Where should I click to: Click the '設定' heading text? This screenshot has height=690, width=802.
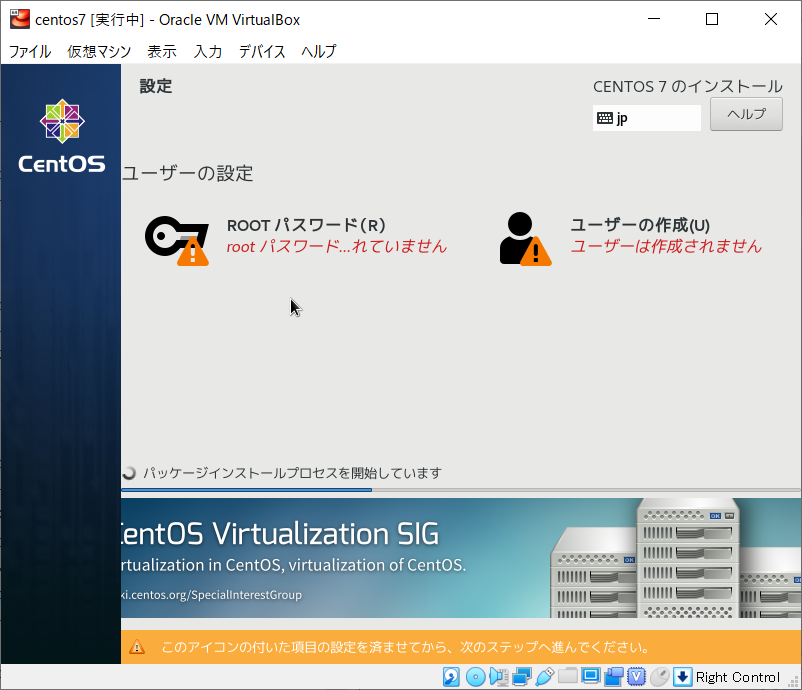click(x=156, y=86)
